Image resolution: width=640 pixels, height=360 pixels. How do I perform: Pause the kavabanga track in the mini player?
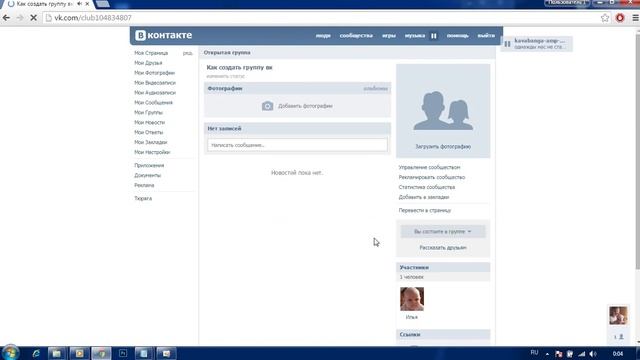[x=507, y=44]
